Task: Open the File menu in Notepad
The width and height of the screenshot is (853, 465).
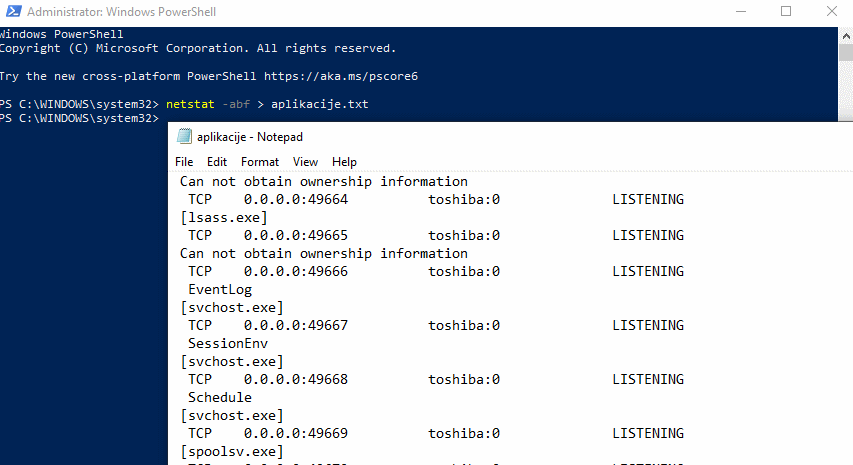Action: pos(184,162)
